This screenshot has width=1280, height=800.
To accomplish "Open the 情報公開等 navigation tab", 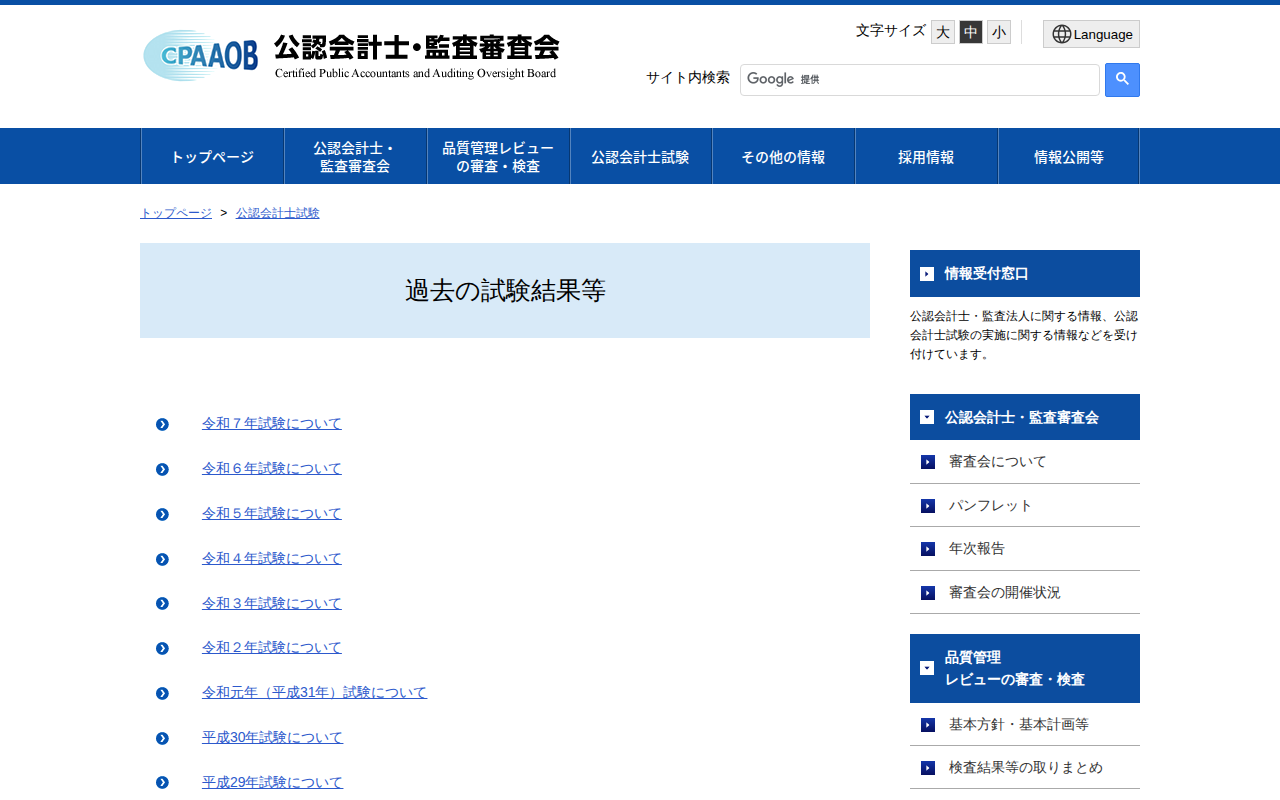I will (x=1069, y=156).
